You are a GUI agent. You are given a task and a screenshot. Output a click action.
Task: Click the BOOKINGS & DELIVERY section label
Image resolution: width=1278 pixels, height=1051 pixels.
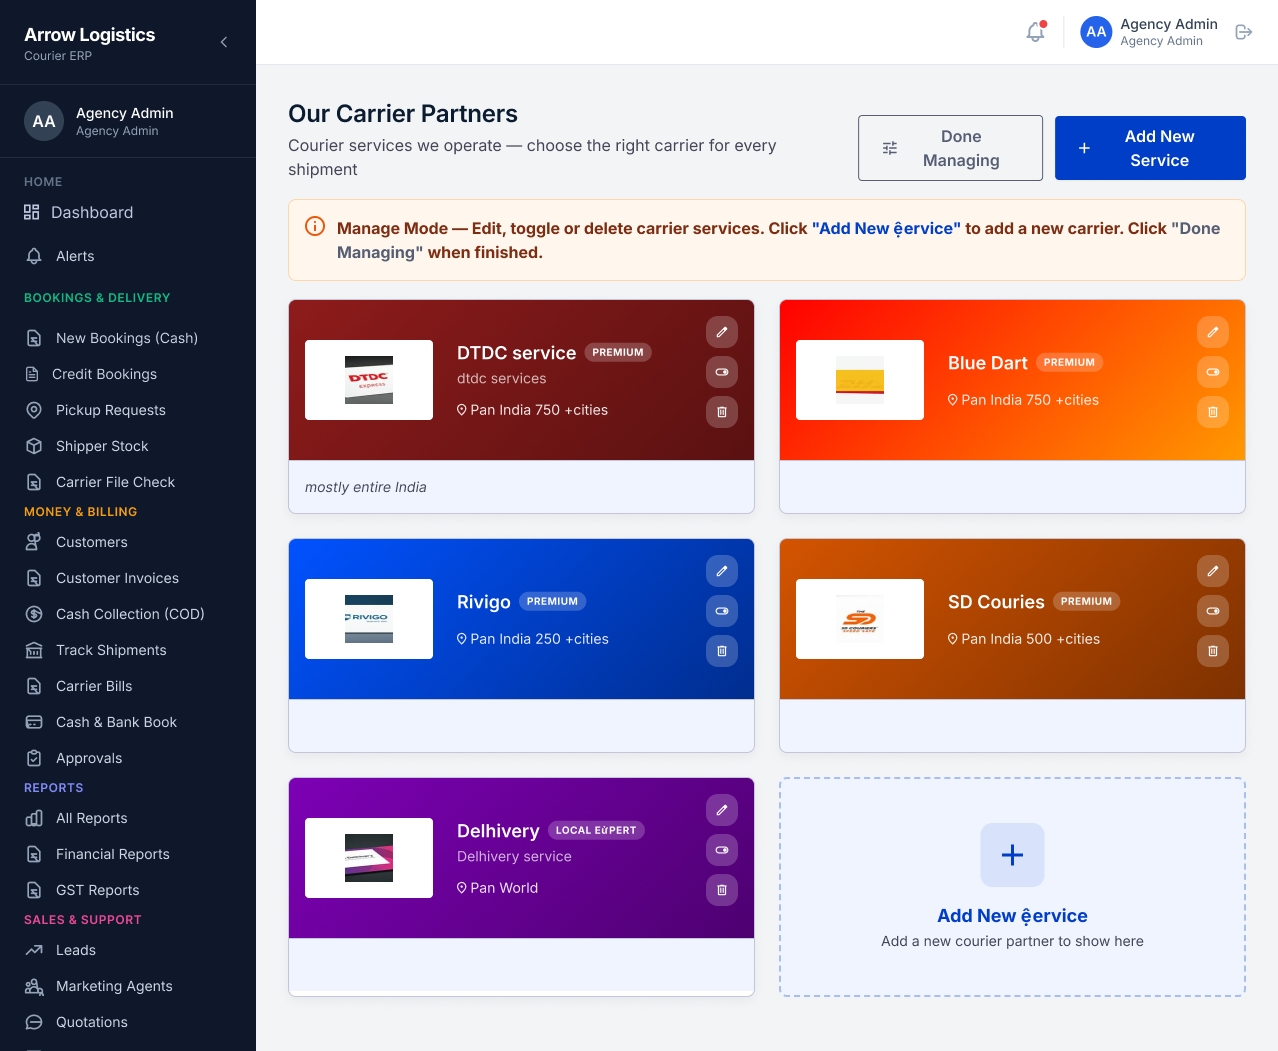coord(97,298)
